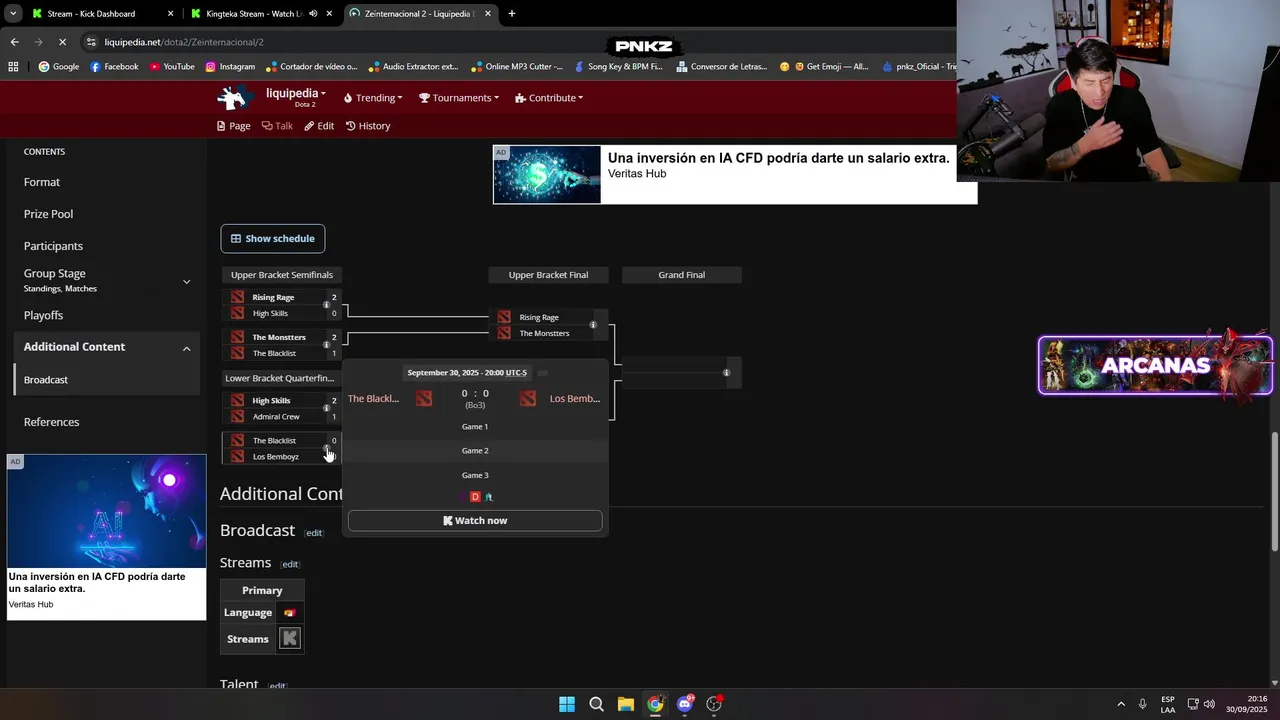
Task: Switch to the Page tab
Action: 234,126
